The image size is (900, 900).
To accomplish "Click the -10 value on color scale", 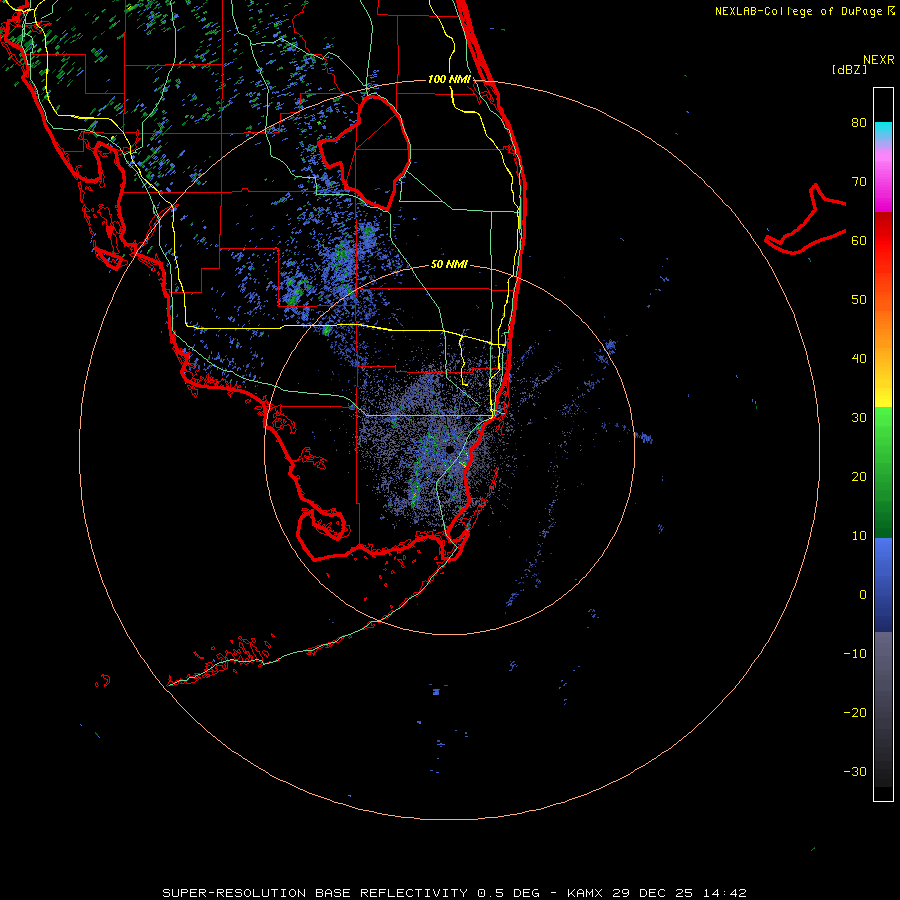I will (x=855, y=654).
